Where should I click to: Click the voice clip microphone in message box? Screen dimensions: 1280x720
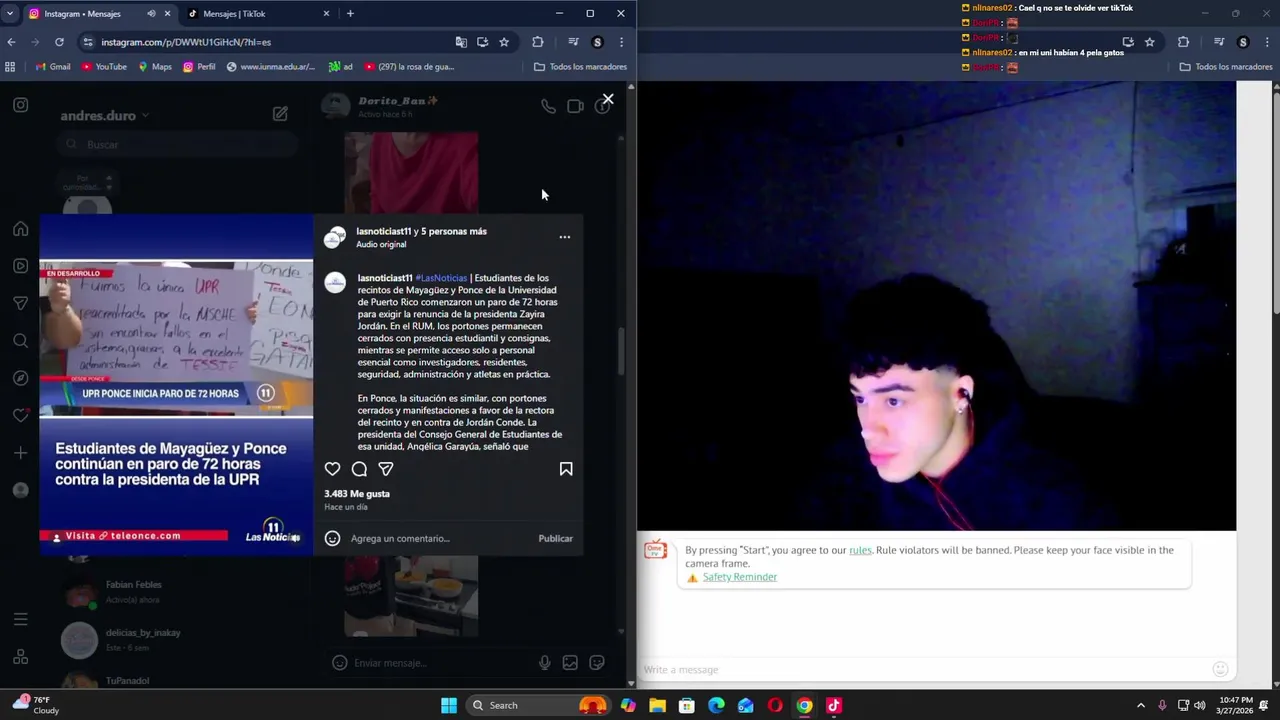click(x=544, y=662)
